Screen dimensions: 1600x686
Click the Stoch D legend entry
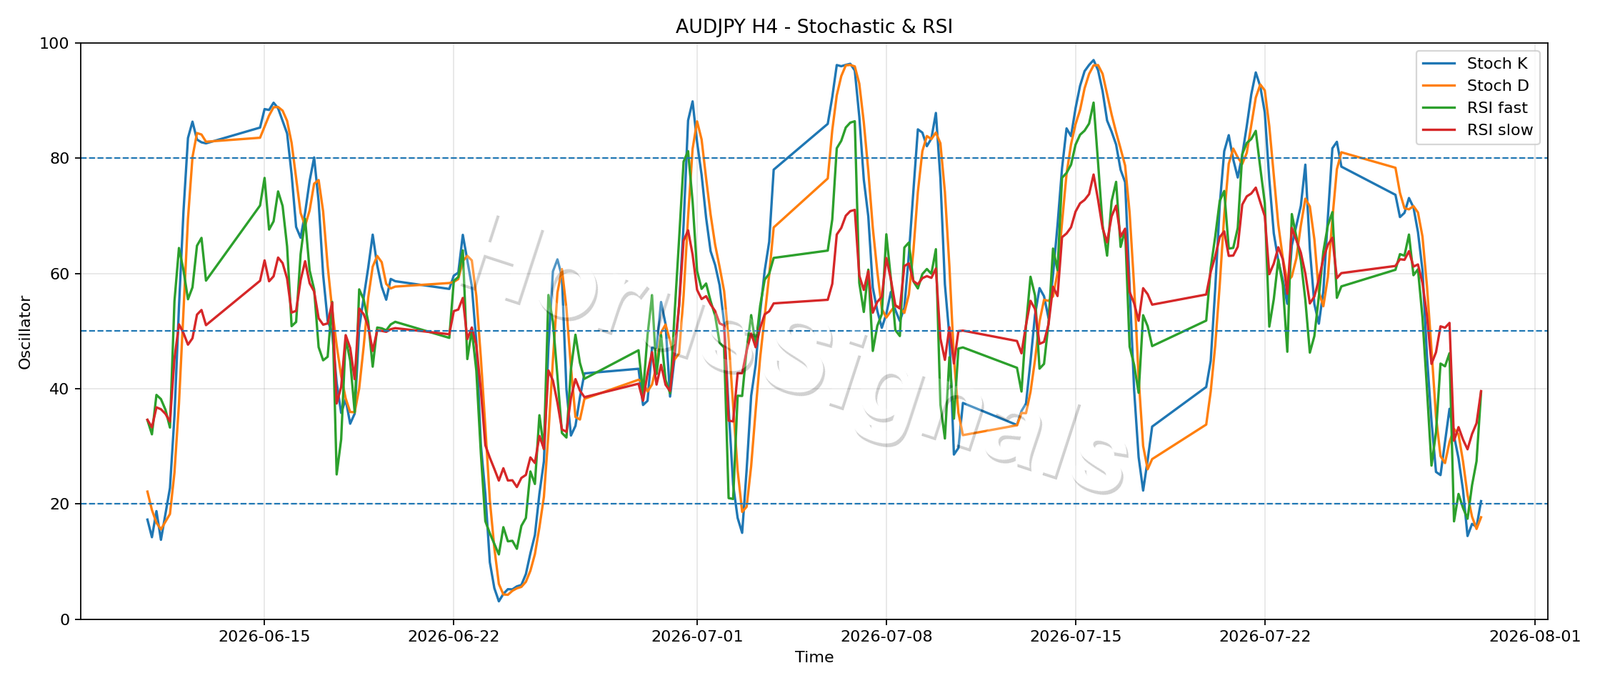[x=1476, y=86]
